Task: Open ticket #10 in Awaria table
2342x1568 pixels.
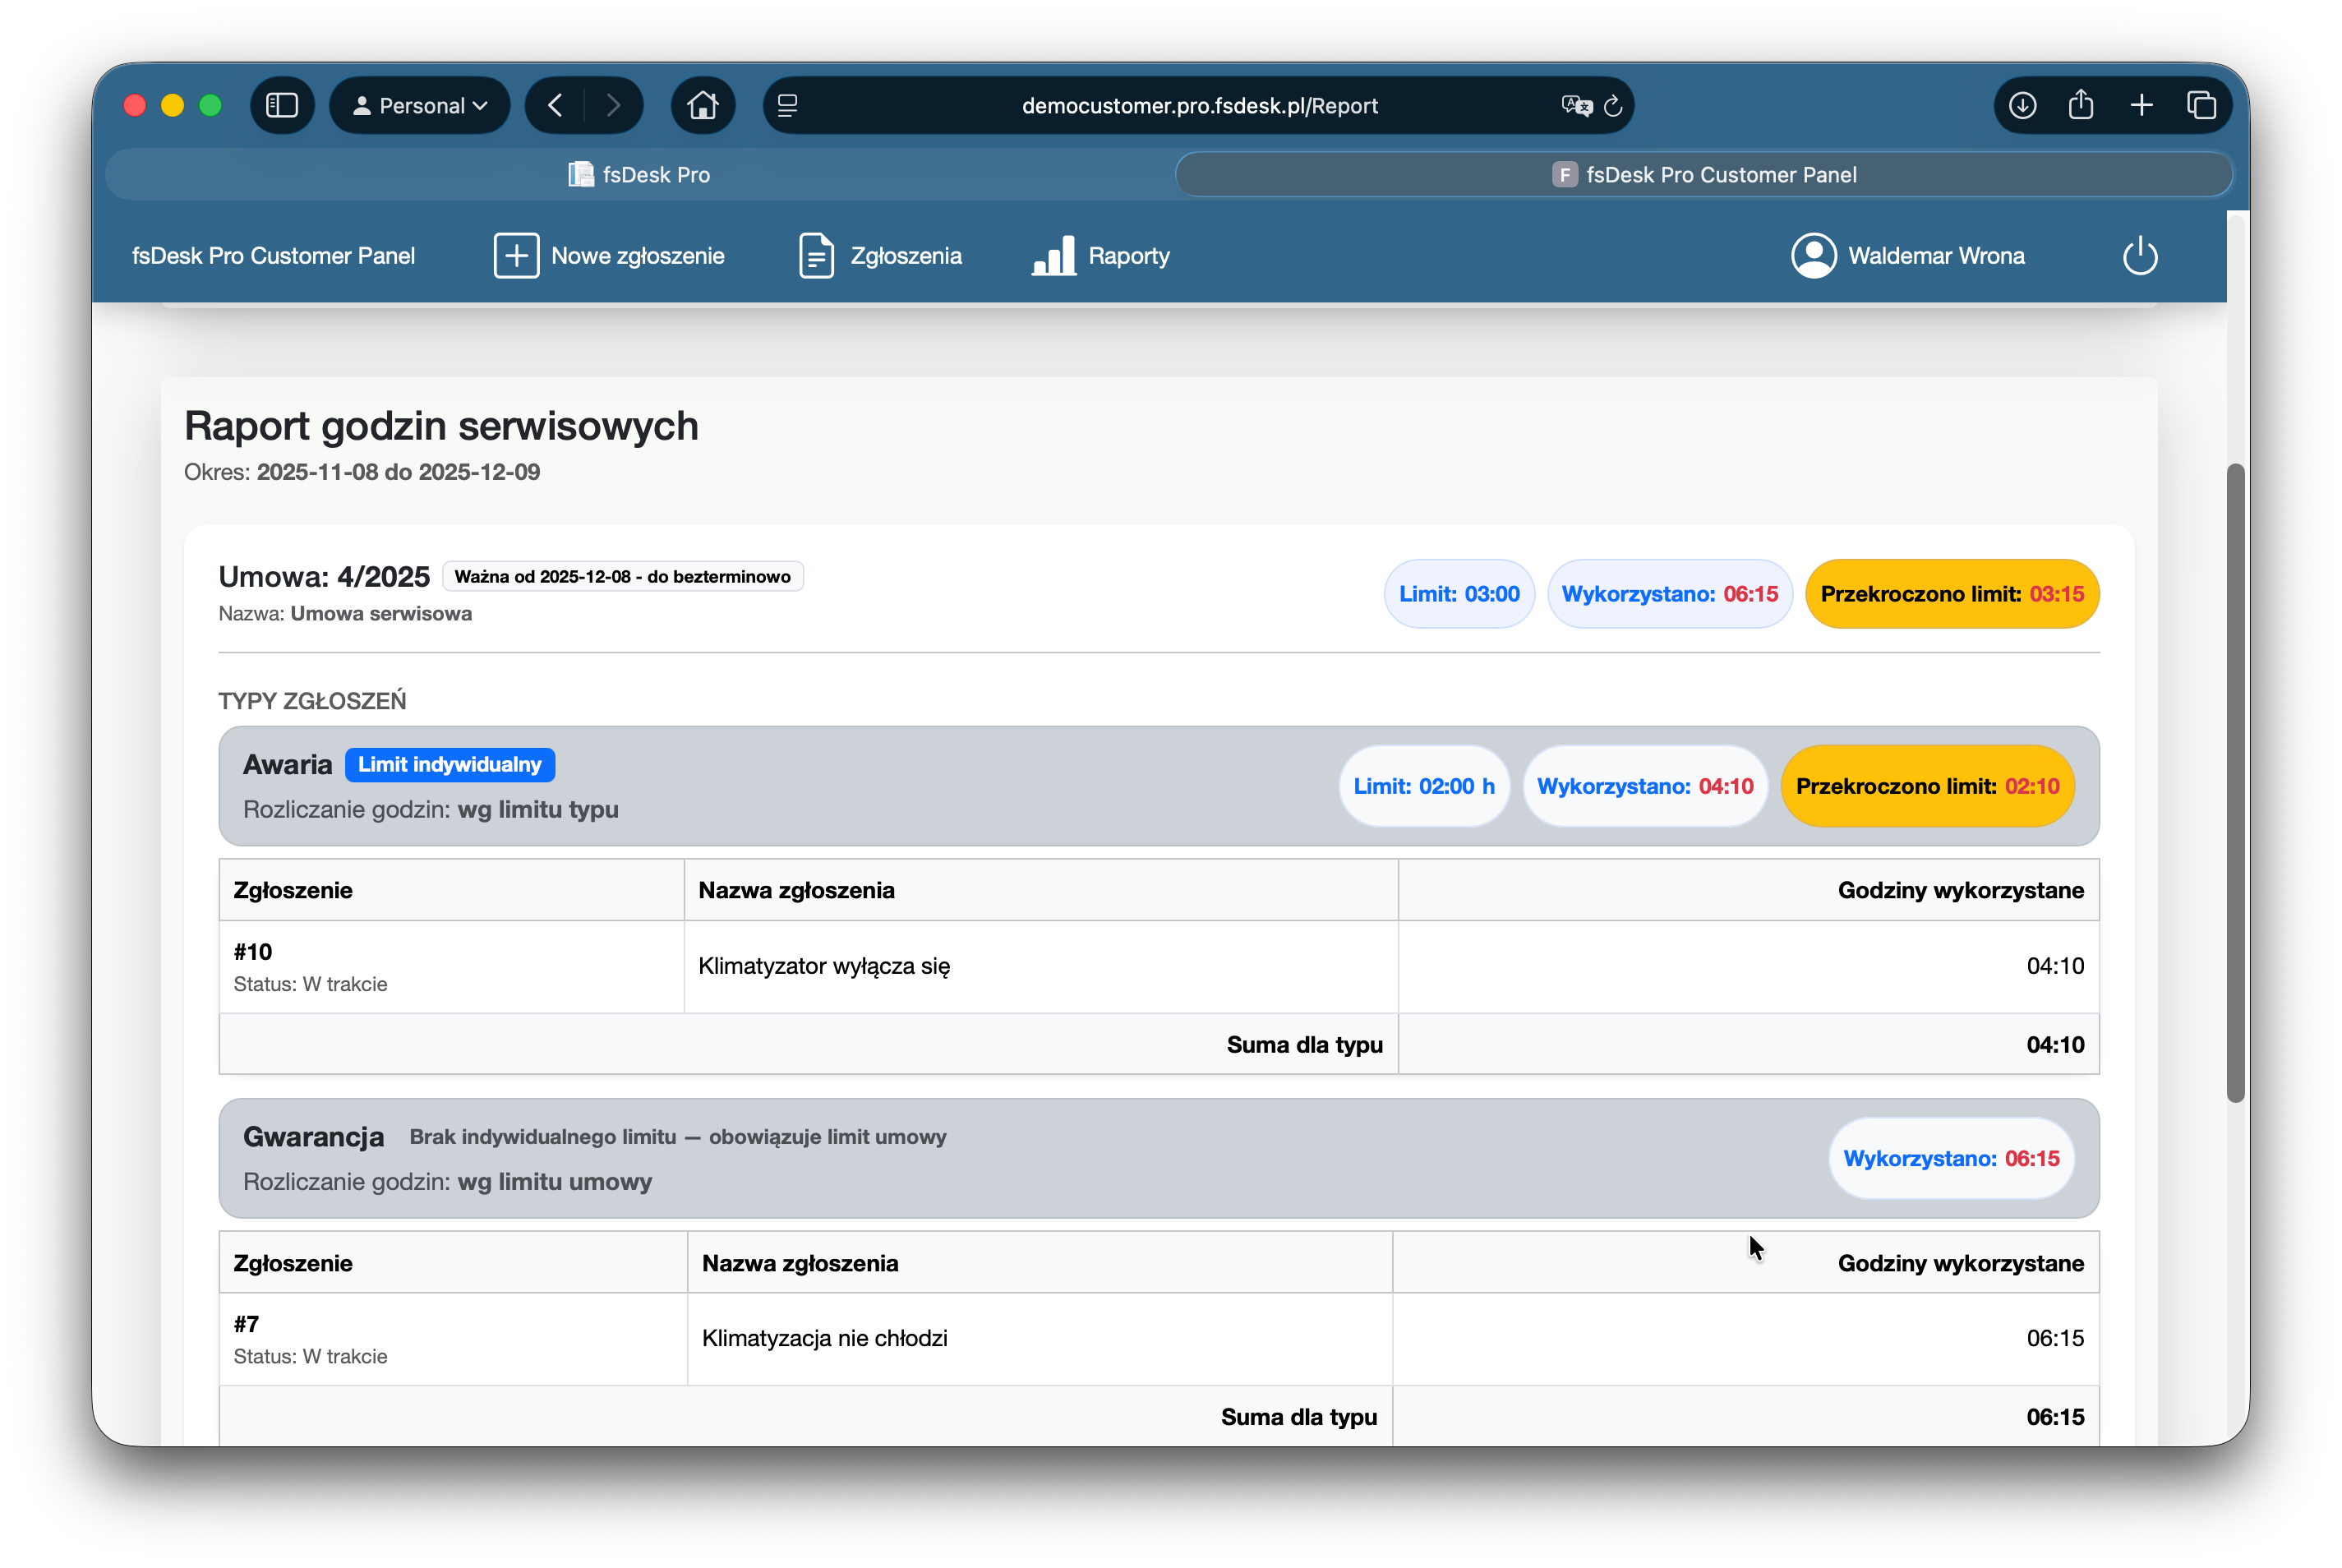Action: 253,952
